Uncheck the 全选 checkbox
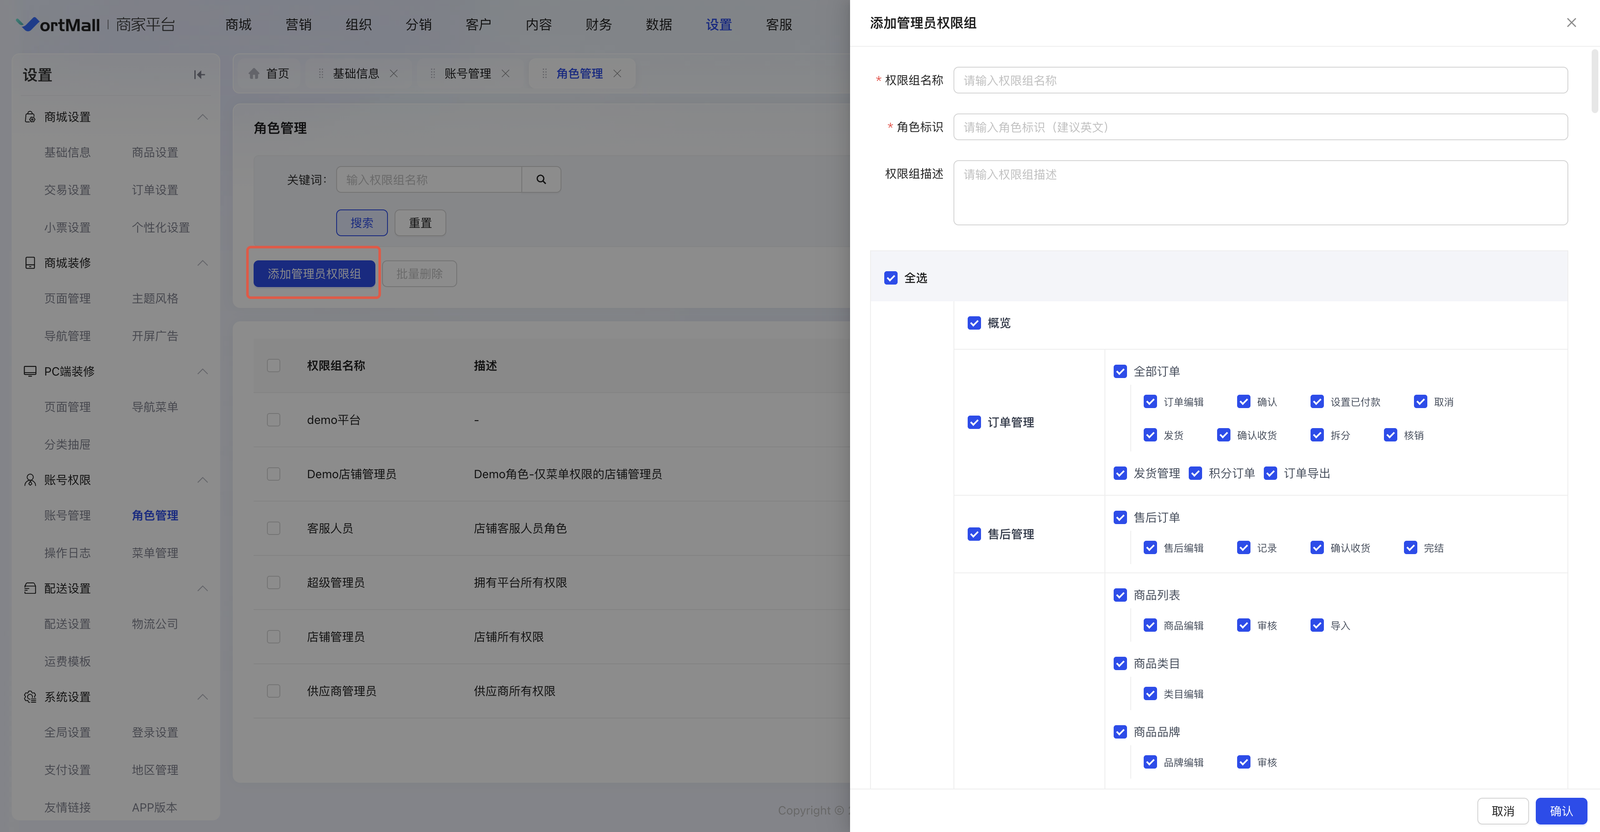1600x832 pixels. tap(891, 278)
